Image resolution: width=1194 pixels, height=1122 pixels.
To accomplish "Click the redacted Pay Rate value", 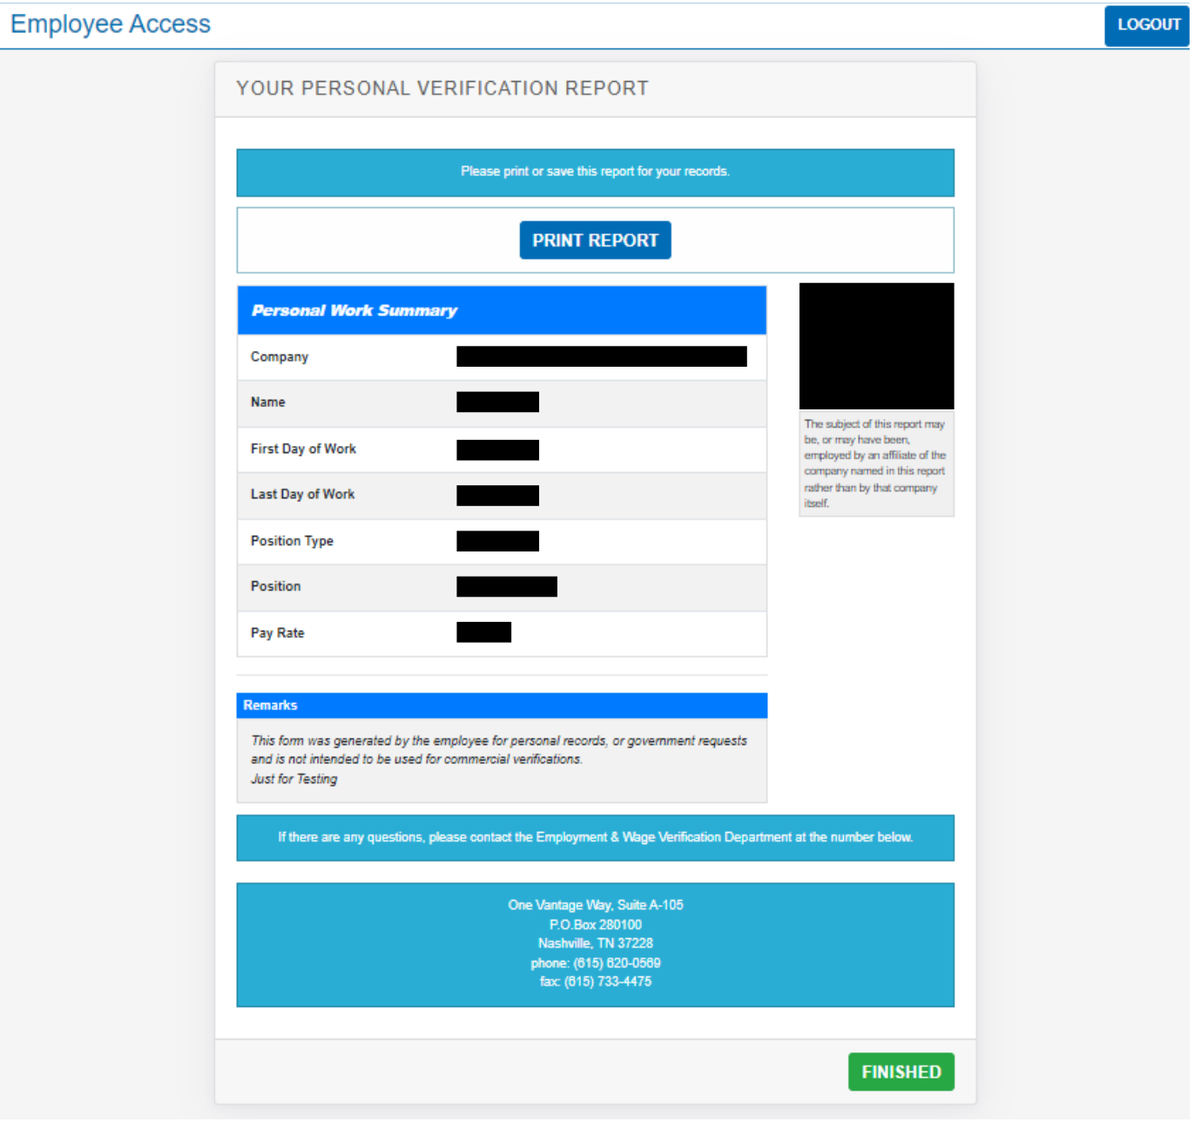I will pyautogui.click(x=484, y=632).
